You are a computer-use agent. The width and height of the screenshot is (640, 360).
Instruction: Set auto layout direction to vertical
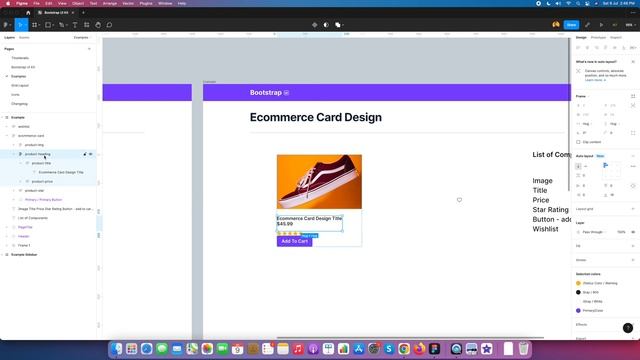(578, 166)
